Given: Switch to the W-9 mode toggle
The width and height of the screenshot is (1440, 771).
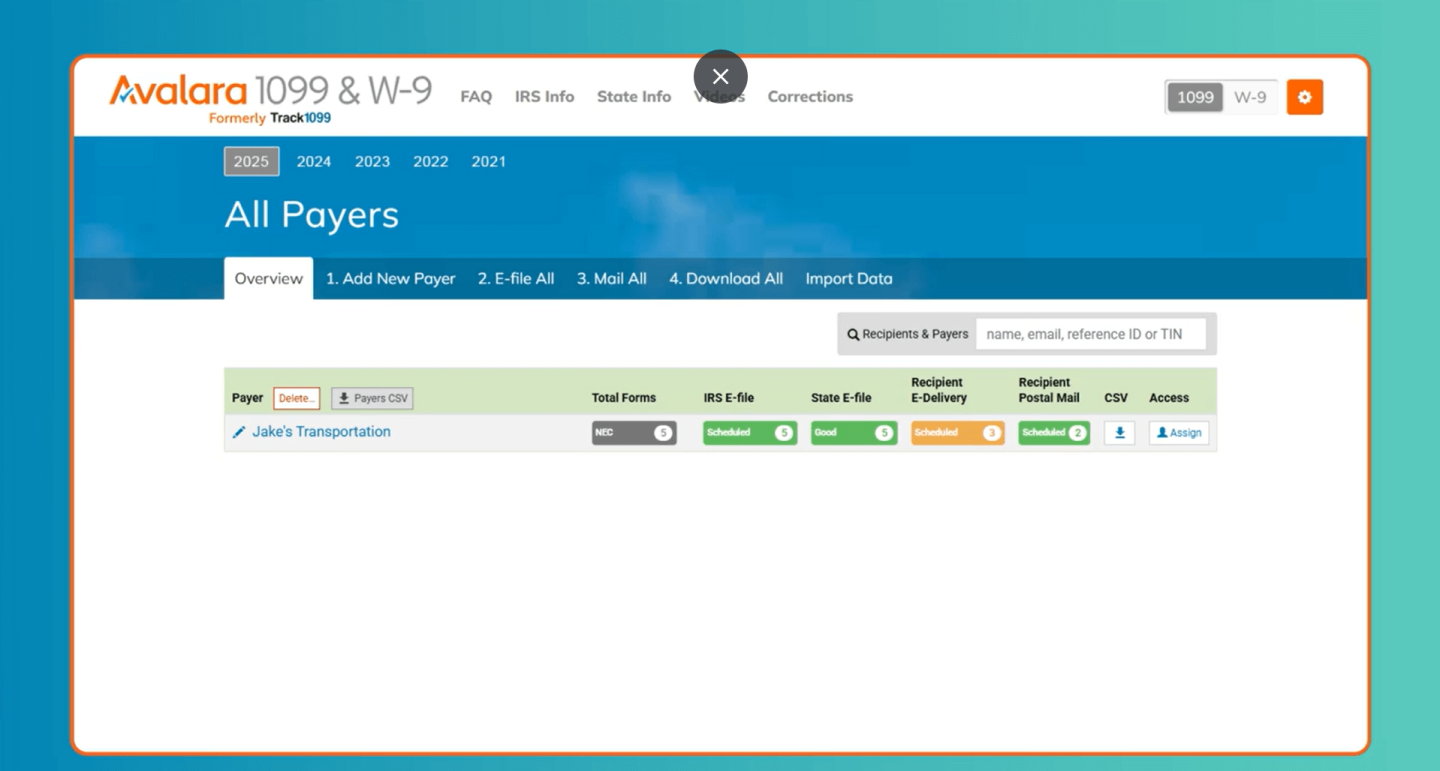Looking at the screenshot, I should coord(1249,97).
